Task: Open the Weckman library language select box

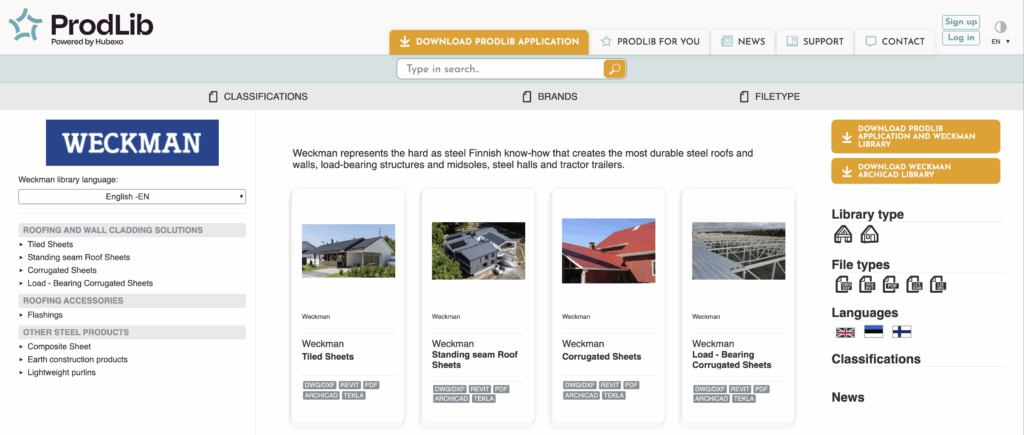Action: (132, 196)
